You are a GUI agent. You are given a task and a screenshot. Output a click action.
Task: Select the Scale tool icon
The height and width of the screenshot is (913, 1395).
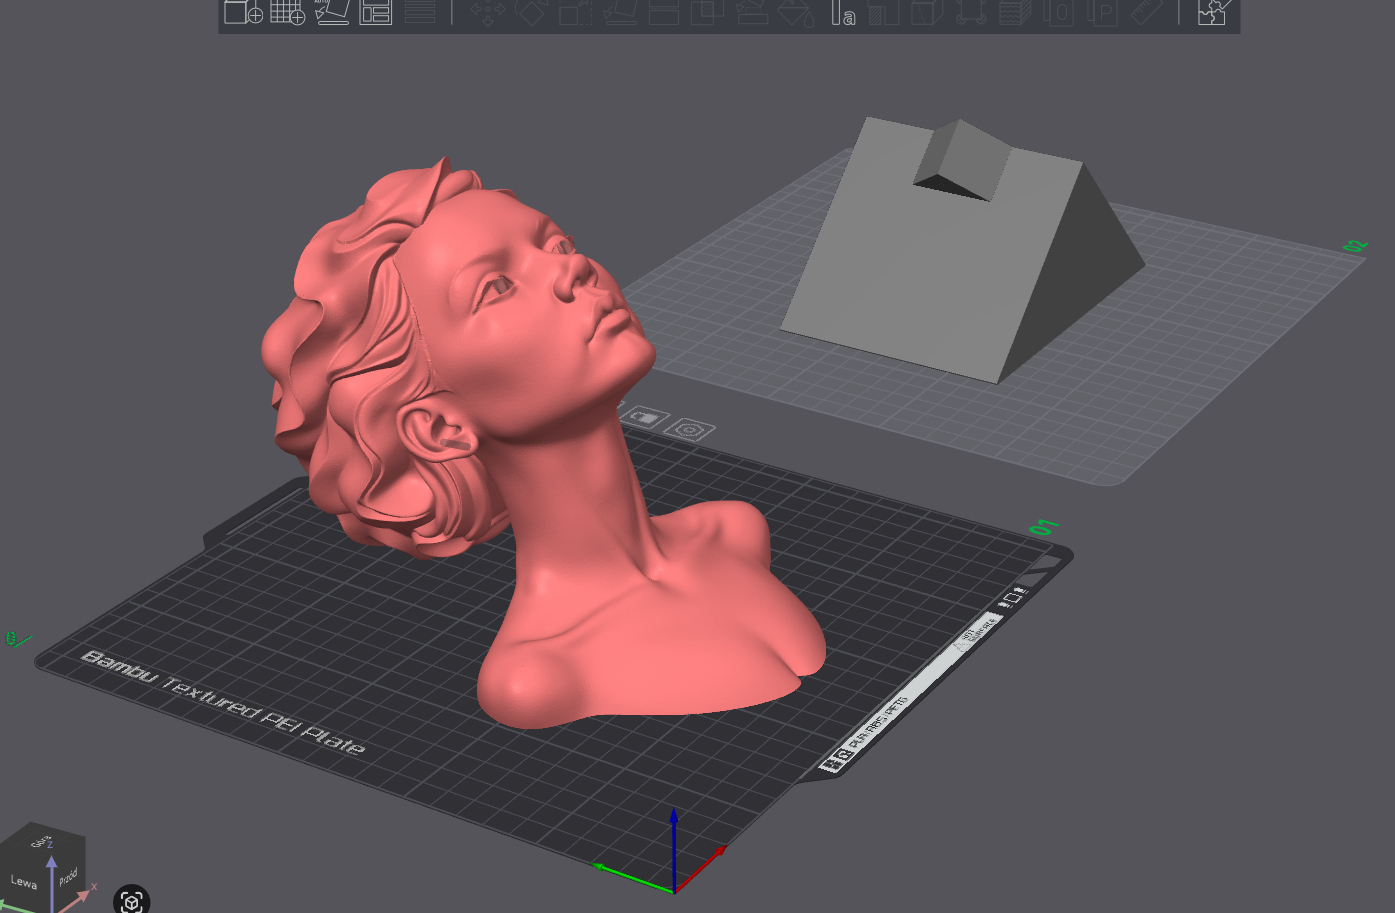coord(576,12)
